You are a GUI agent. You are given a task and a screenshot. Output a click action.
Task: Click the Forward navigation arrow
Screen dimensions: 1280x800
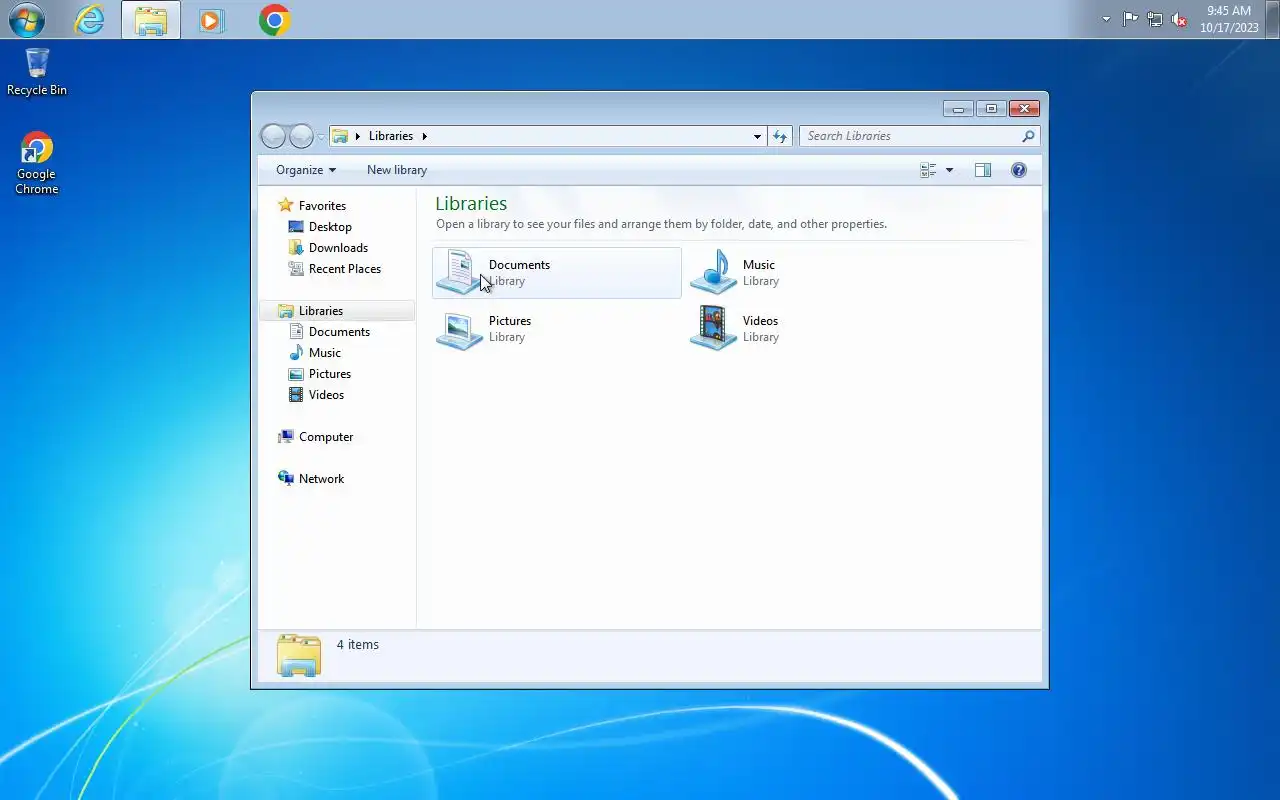point(301,136)
